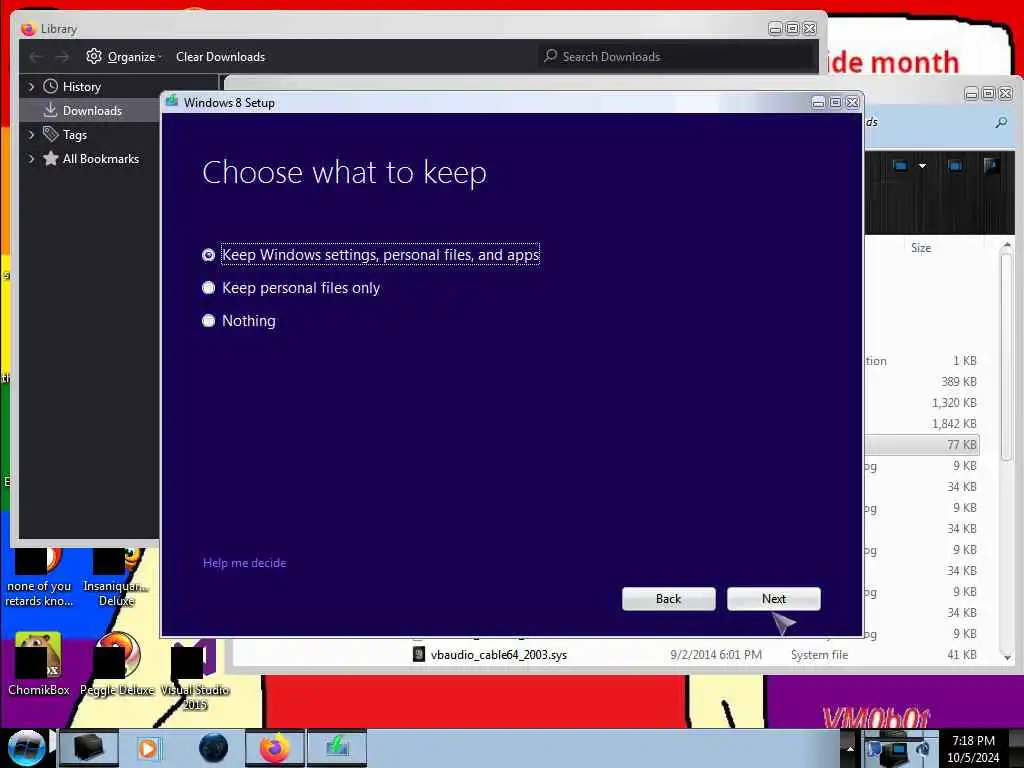The image size is (1024, 768).
Task: Click the search magnifier in Explorer window
Action: (x=1001, y=122)
